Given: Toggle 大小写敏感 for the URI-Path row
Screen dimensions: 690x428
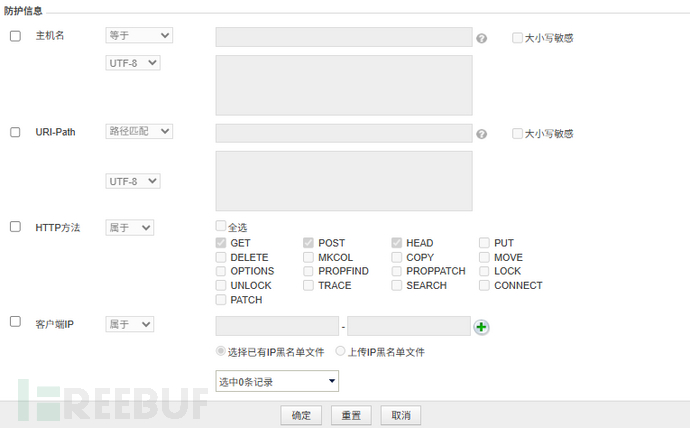Looking at the screenshot, I should pyautogui.click(x=518, y=133).
